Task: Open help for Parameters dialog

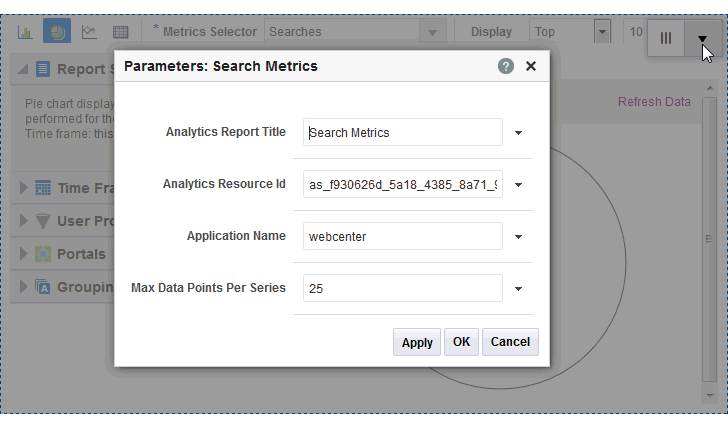Action: [506, 66]
